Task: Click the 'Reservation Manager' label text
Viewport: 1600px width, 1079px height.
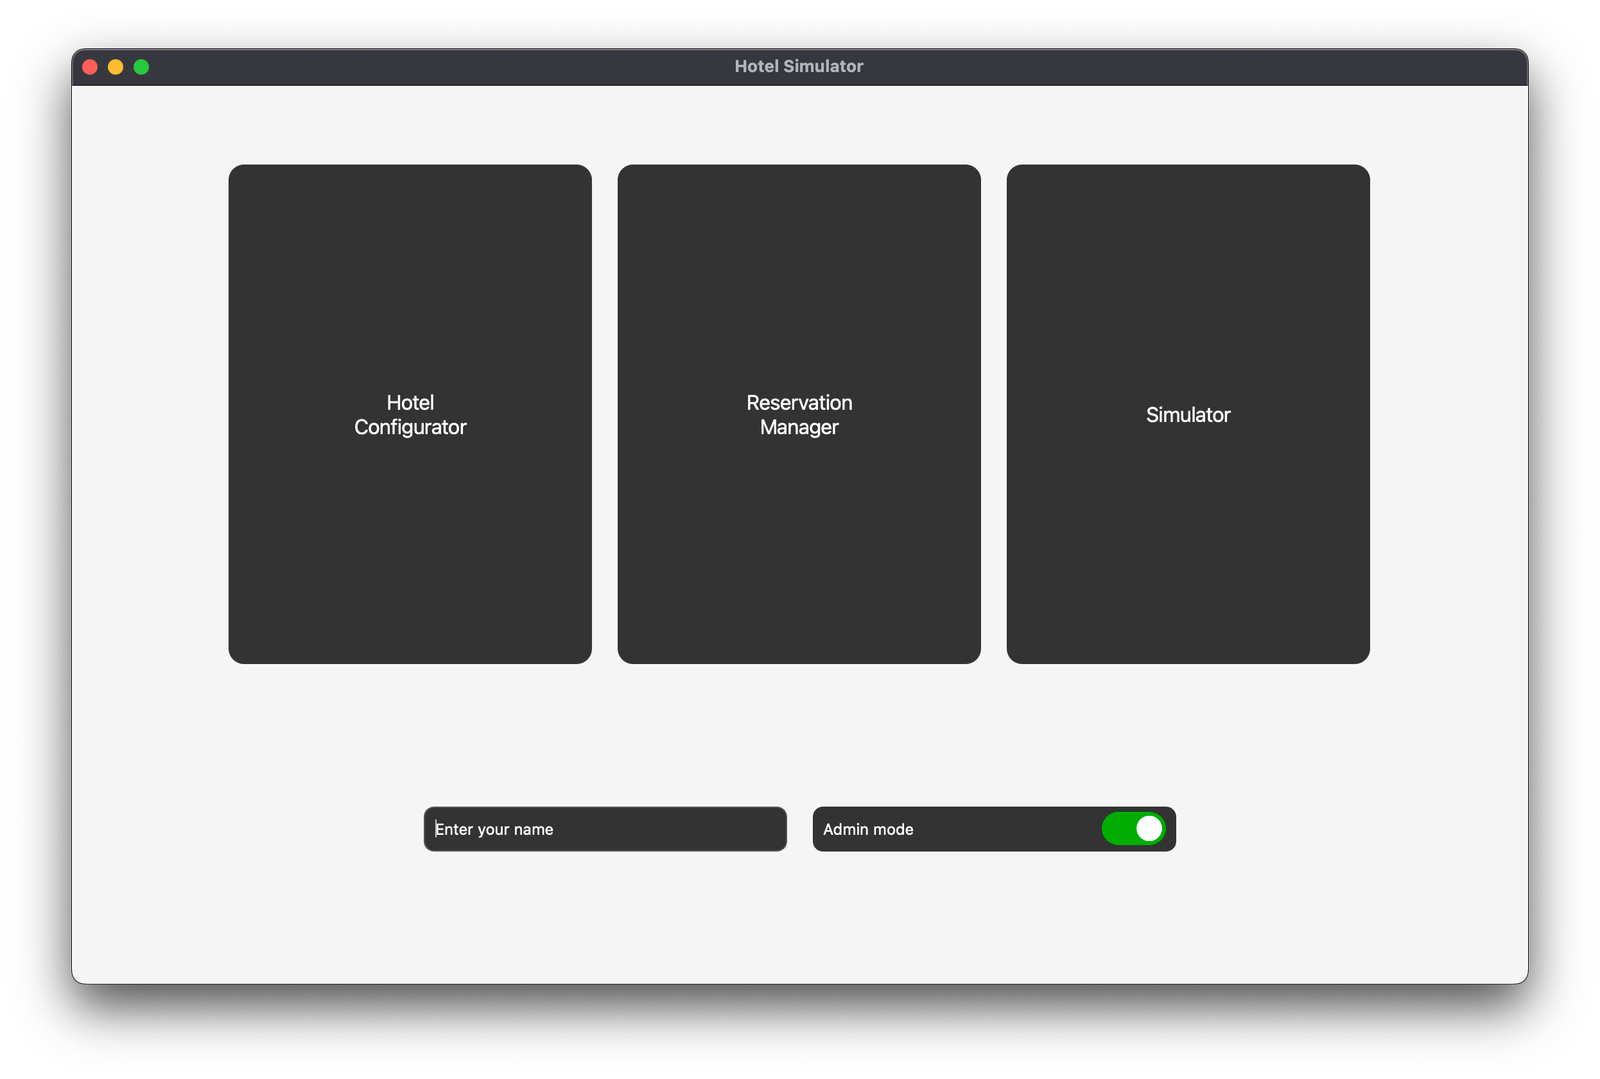Action: pos(799,415)
